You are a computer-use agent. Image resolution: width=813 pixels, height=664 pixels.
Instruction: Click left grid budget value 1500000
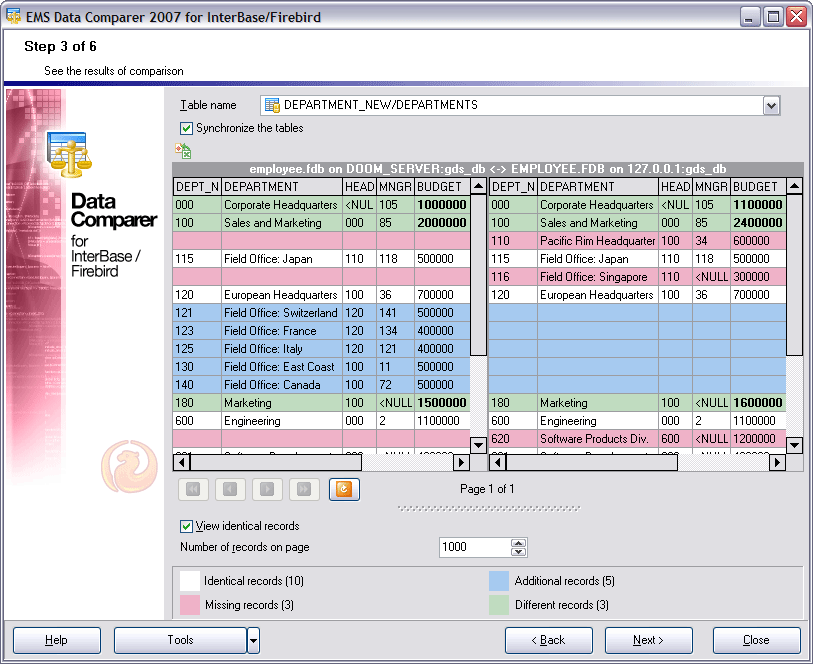click(x=442, y=403)
